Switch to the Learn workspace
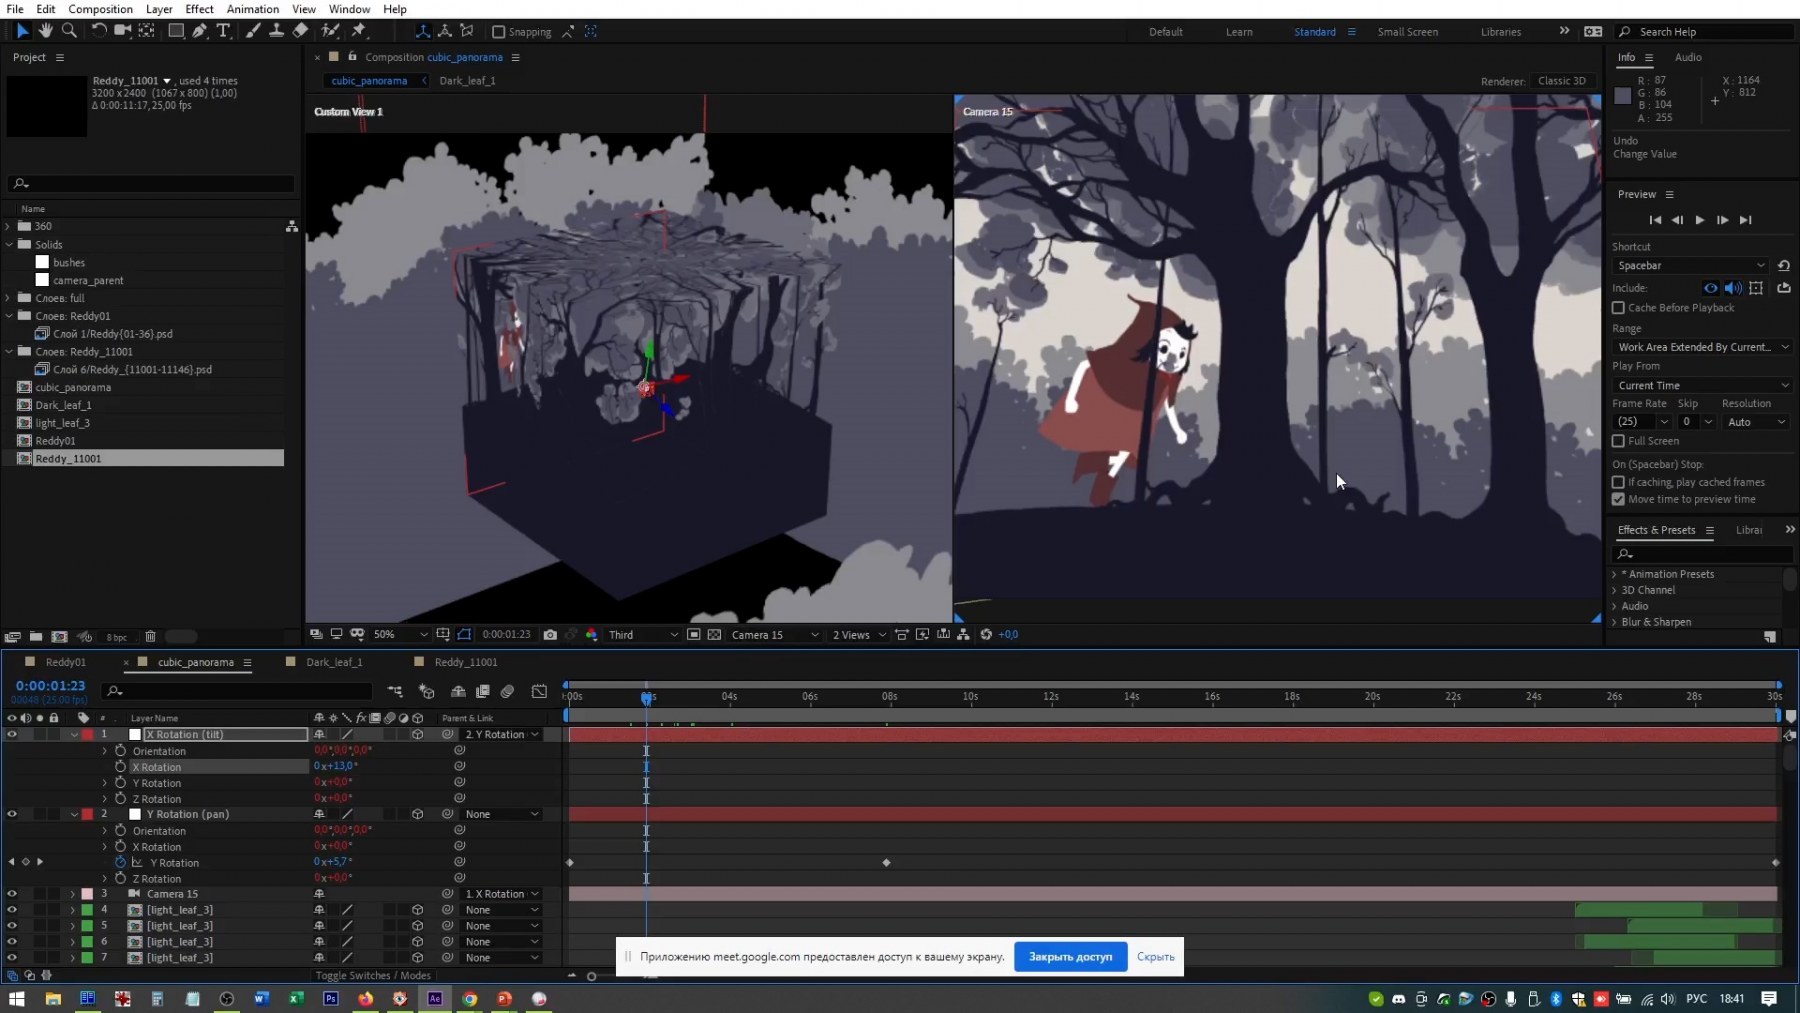Viewport: 1800px width, 1013px height. click(x=1239, y=32)
